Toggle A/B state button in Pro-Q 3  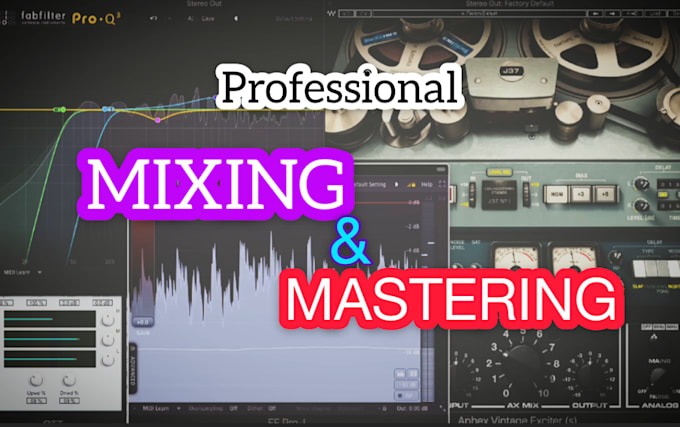(190, 19)
